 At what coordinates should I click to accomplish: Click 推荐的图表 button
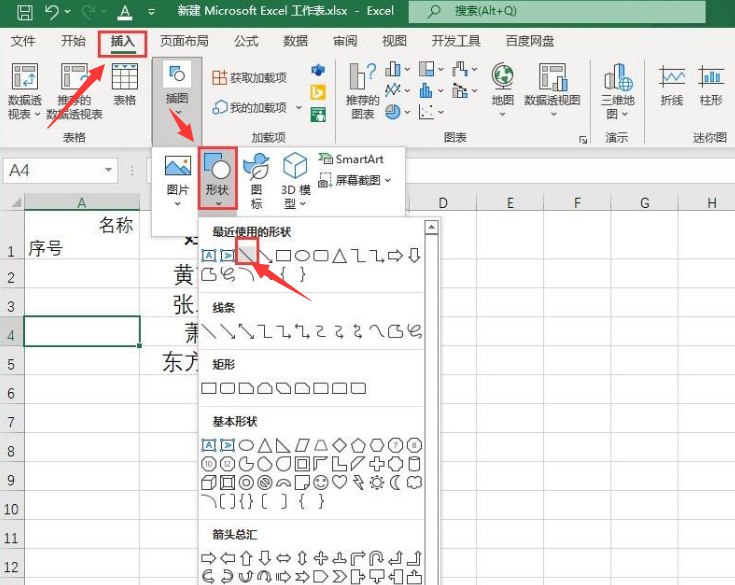coord(362,91)
